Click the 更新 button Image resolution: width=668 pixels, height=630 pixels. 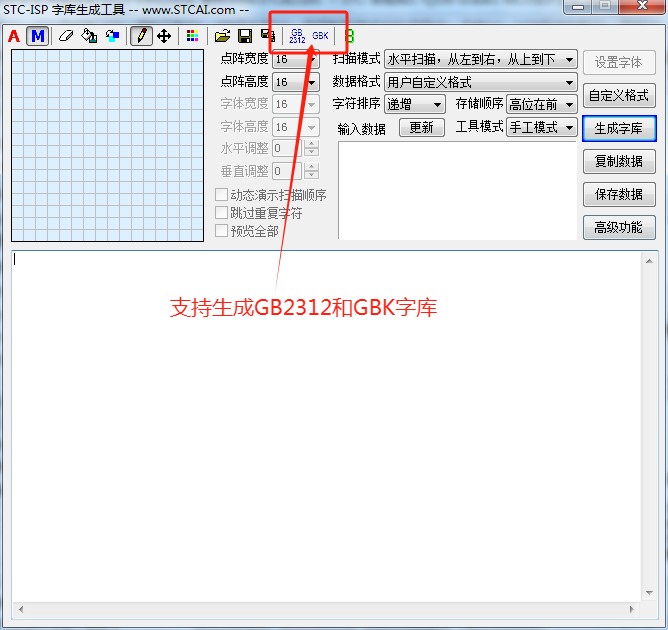(421, 127)
